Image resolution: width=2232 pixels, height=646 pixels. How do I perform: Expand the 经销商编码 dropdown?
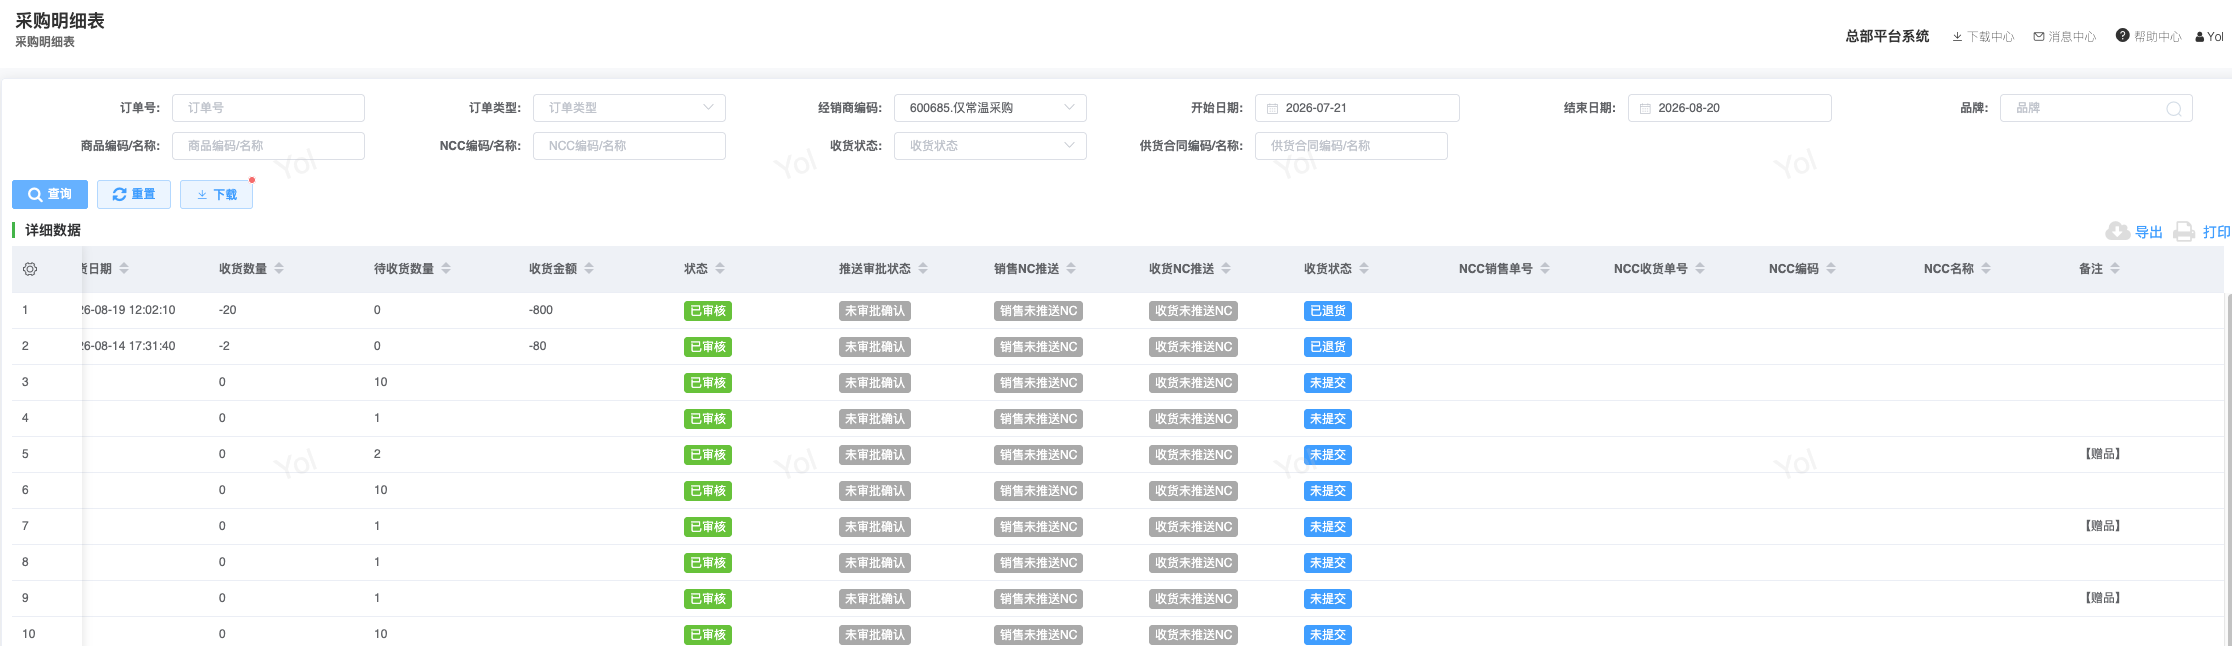pos(990,108)
